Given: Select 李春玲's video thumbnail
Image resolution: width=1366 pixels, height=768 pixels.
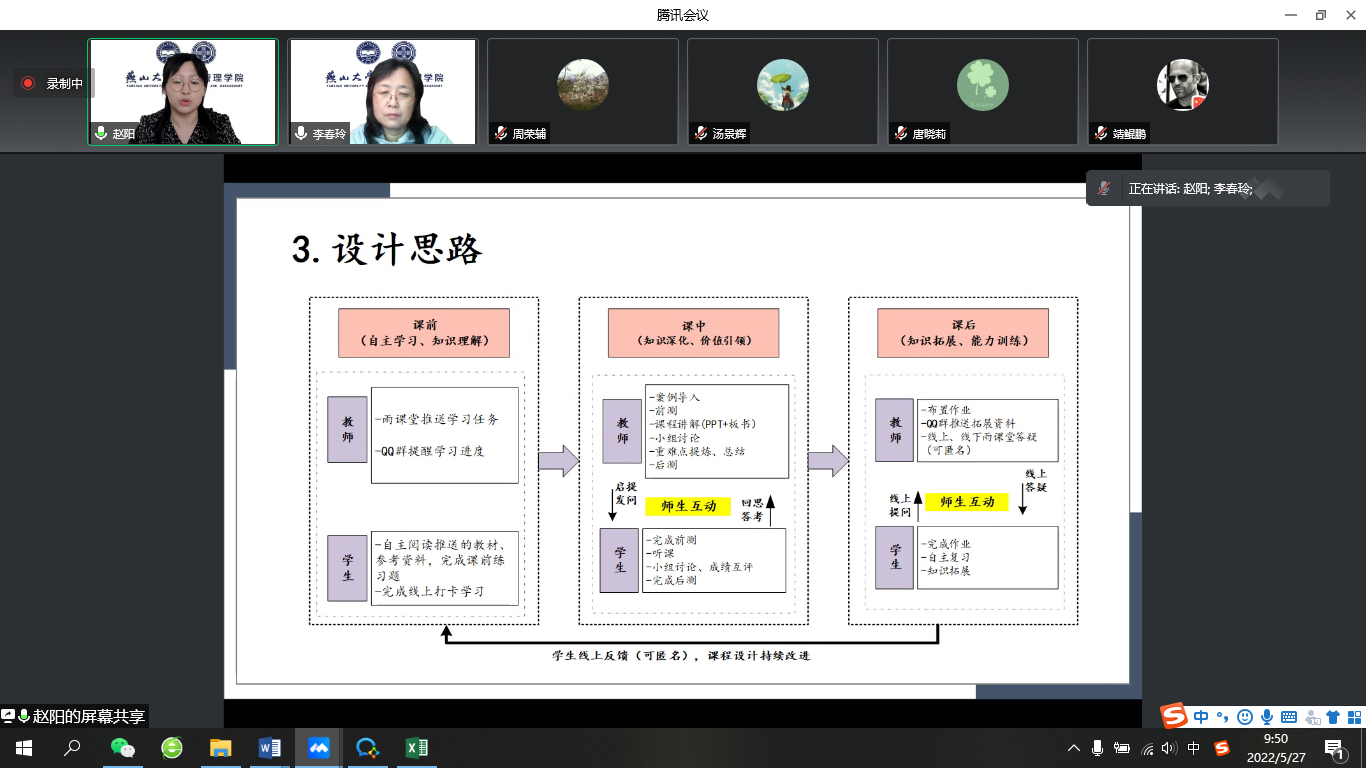Looking at the screenshot, I should point(383,92).
